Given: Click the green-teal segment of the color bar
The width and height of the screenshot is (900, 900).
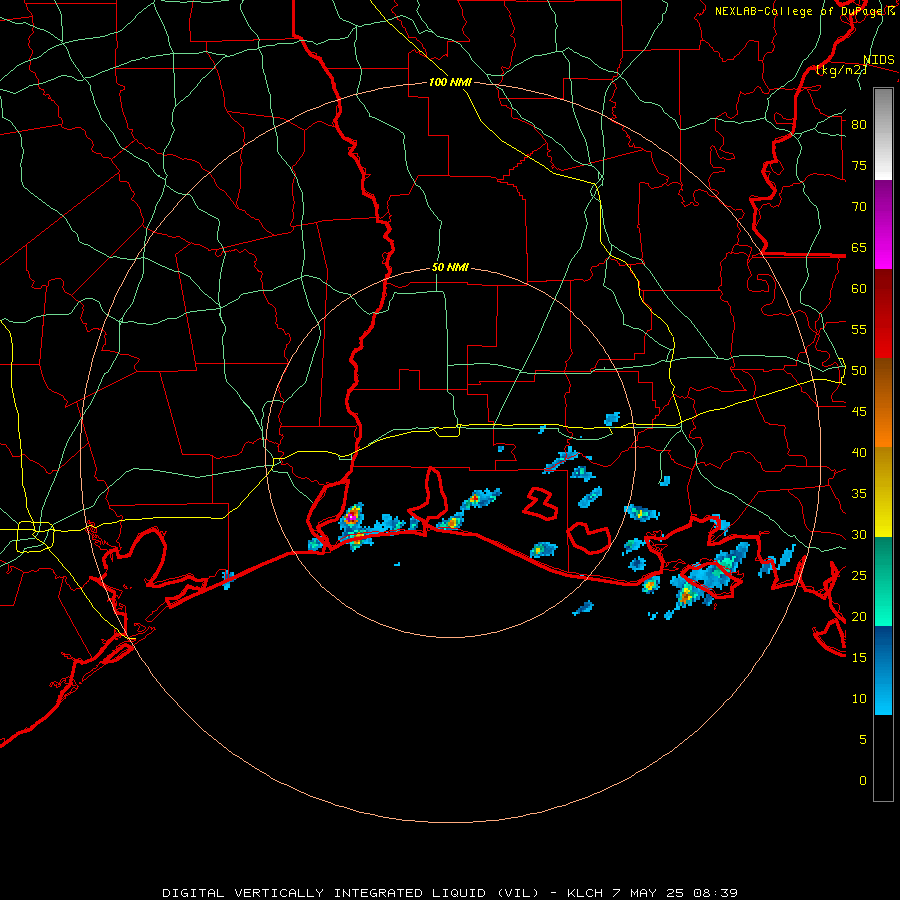Looking at the screenshot, I should coord(883,581).
